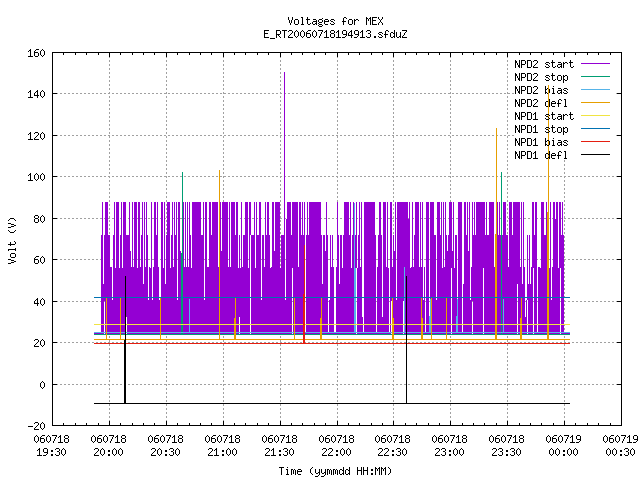The height and width of the screenshot is (480, 640).
Task: Click the 160 y-axis tick label
Action: [x=36, y=53]
